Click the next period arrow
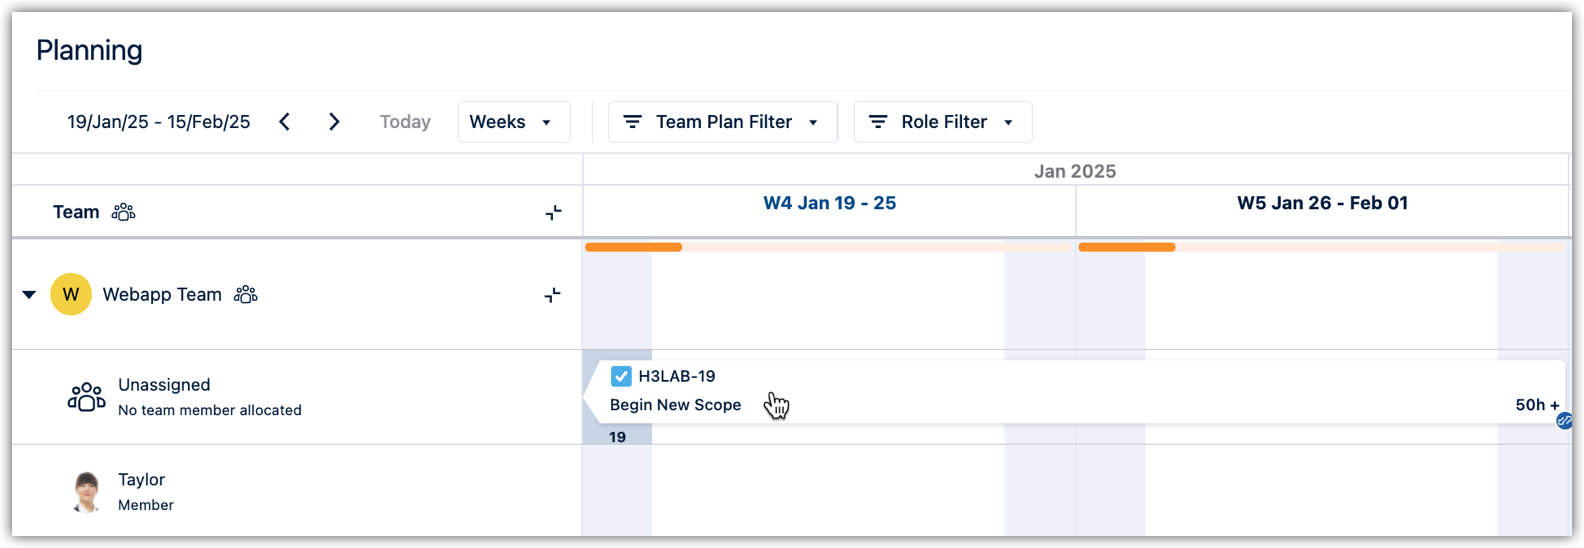1584x548 pixels. [x=334, y=122]
